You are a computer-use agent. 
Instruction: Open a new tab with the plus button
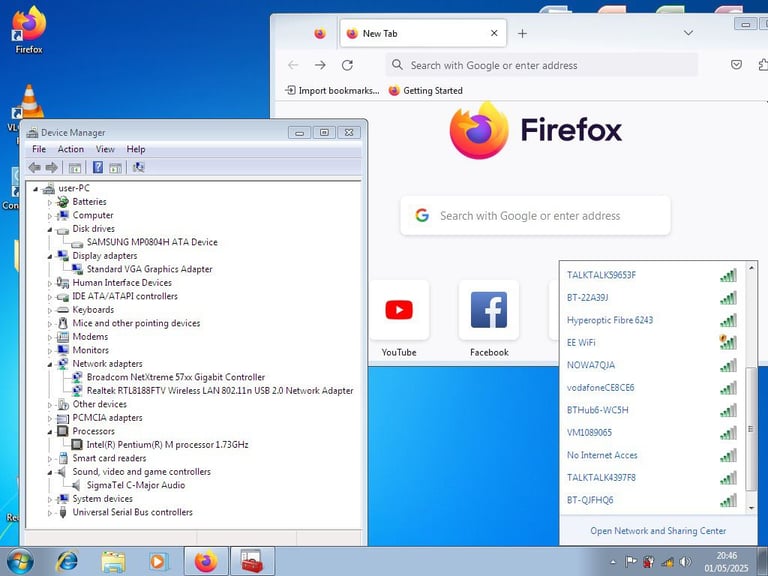[522, 33]
